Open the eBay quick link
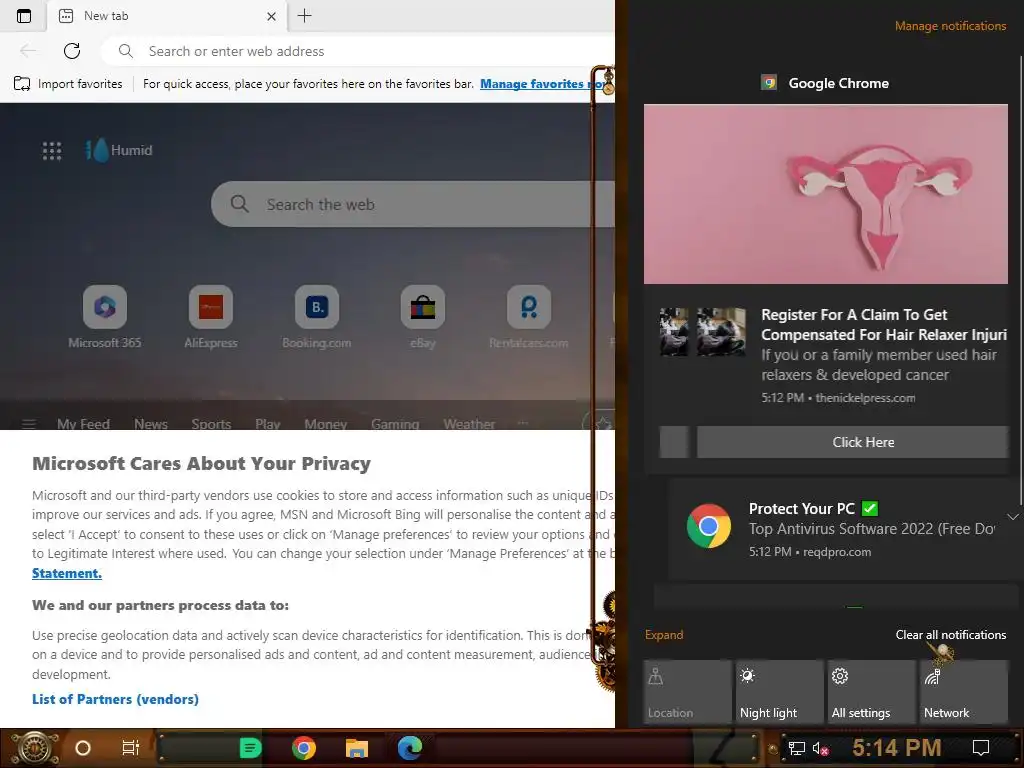Image resolution: width=1024 pixels, height=768 pixels. click(x=423, y=317)
